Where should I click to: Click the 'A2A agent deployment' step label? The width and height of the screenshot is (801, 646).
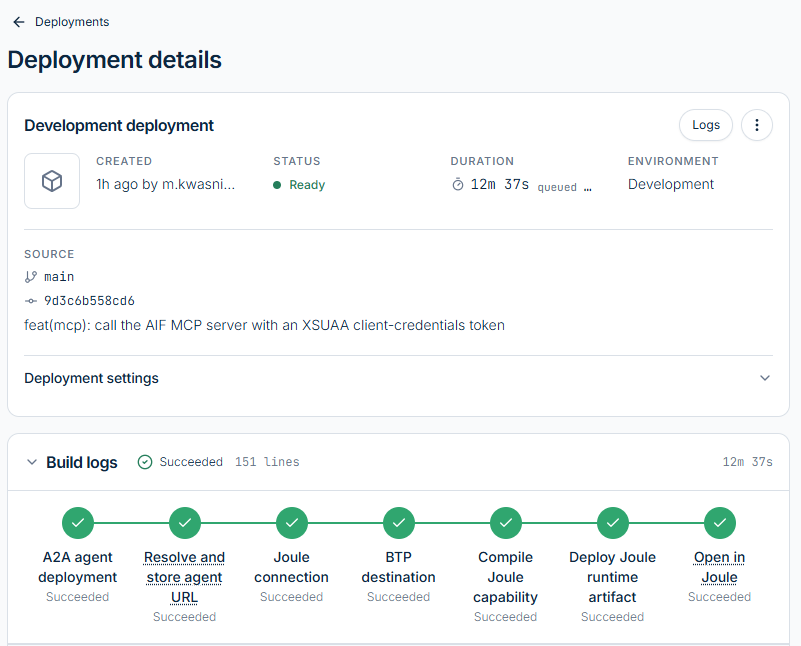pyautogui.click(x=78, y=567)
